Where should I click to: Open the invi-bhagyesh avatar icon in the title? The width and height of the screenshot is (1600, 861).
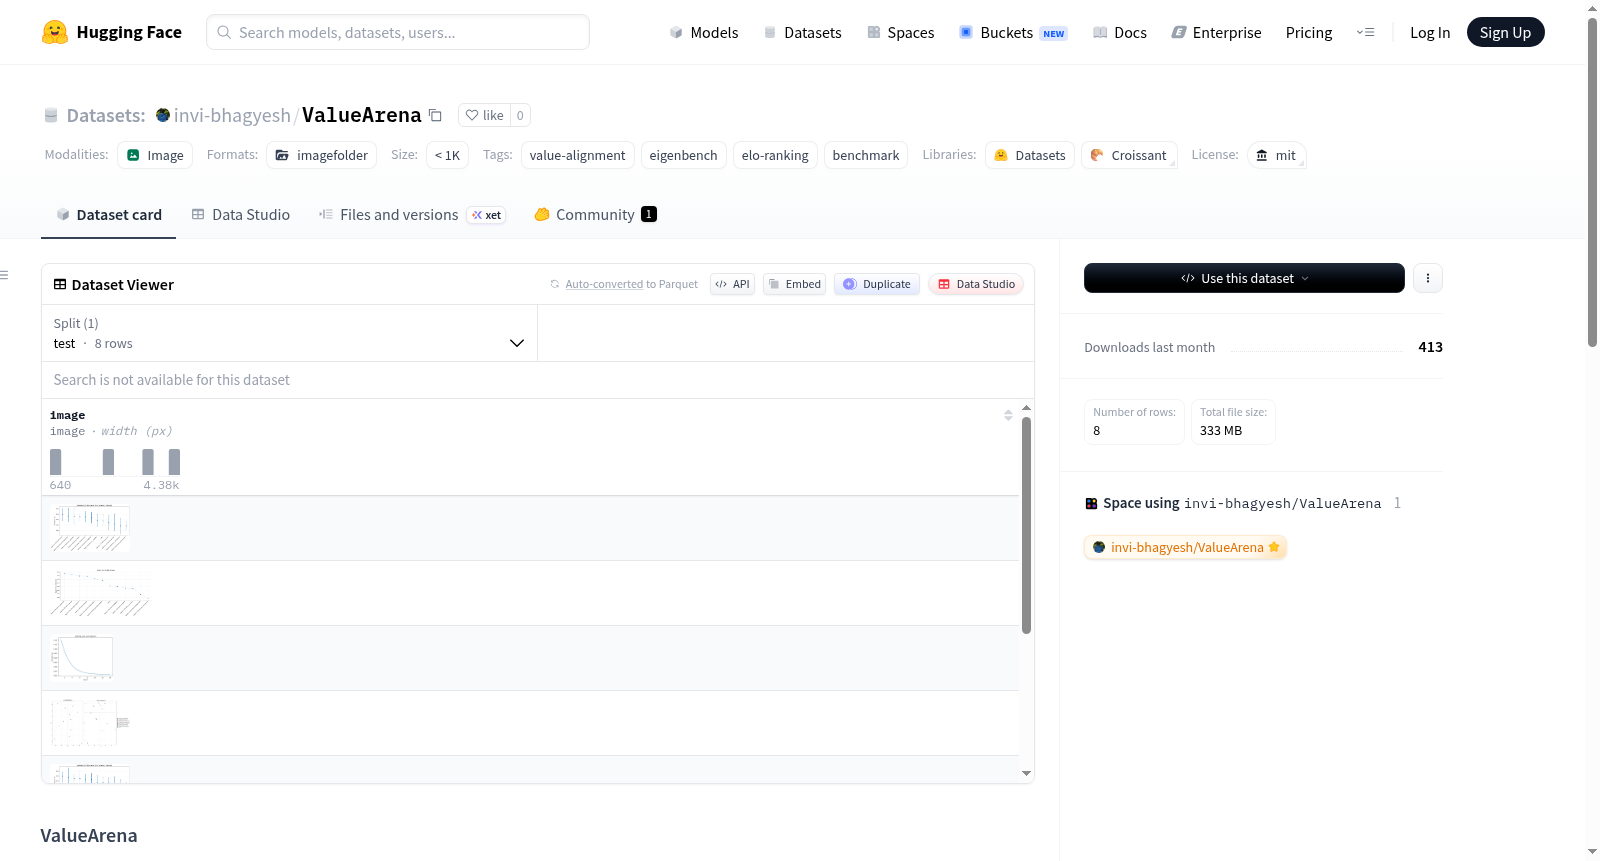(x=163, y=115)
